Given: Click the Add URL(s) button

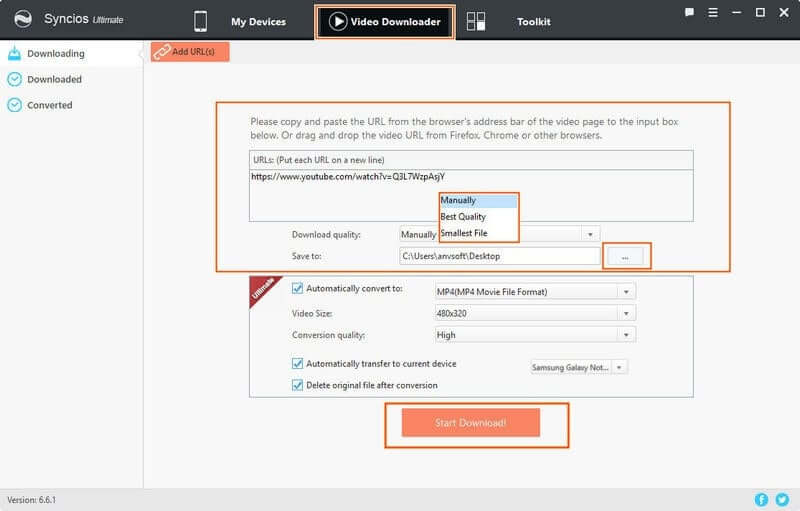Looking at the screenshot, I should pyautogui.click(x=190, y=52).
